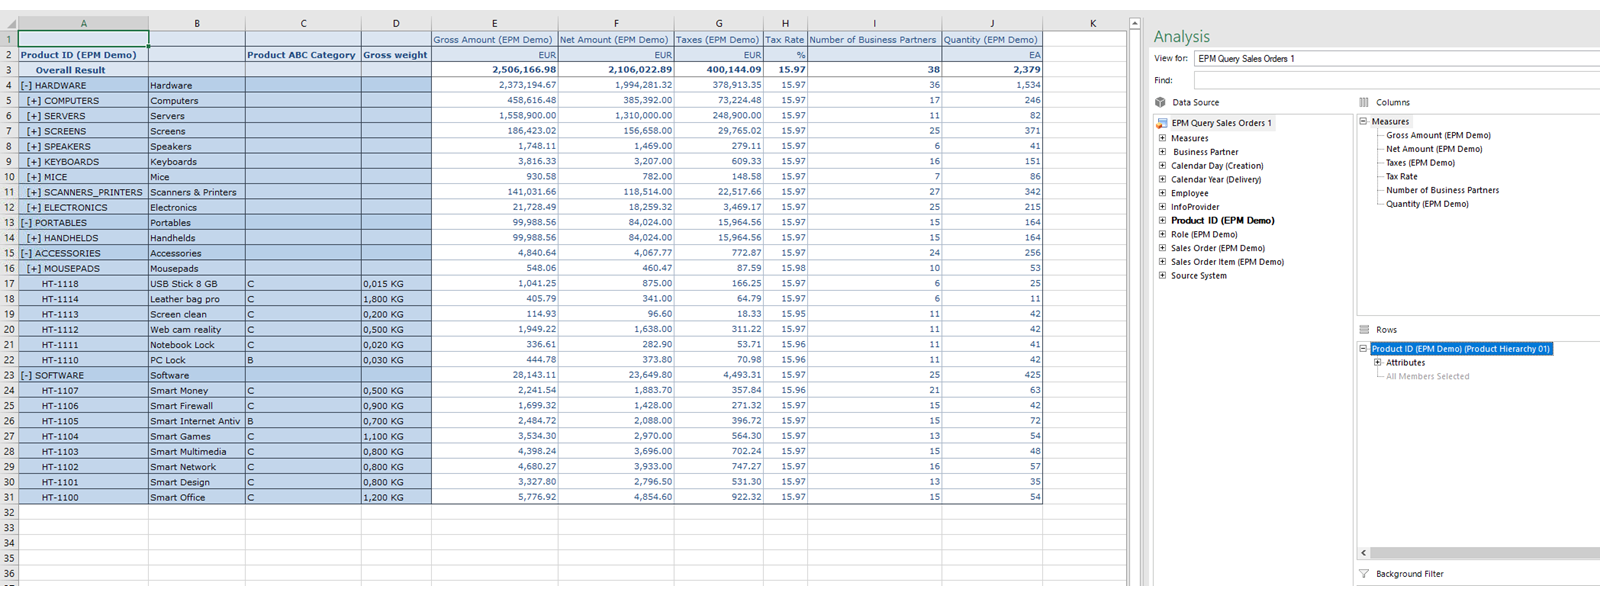Expand the Business Partner dimension
The height and width of the screenshot is (596, 1600).
(1162, 152)
